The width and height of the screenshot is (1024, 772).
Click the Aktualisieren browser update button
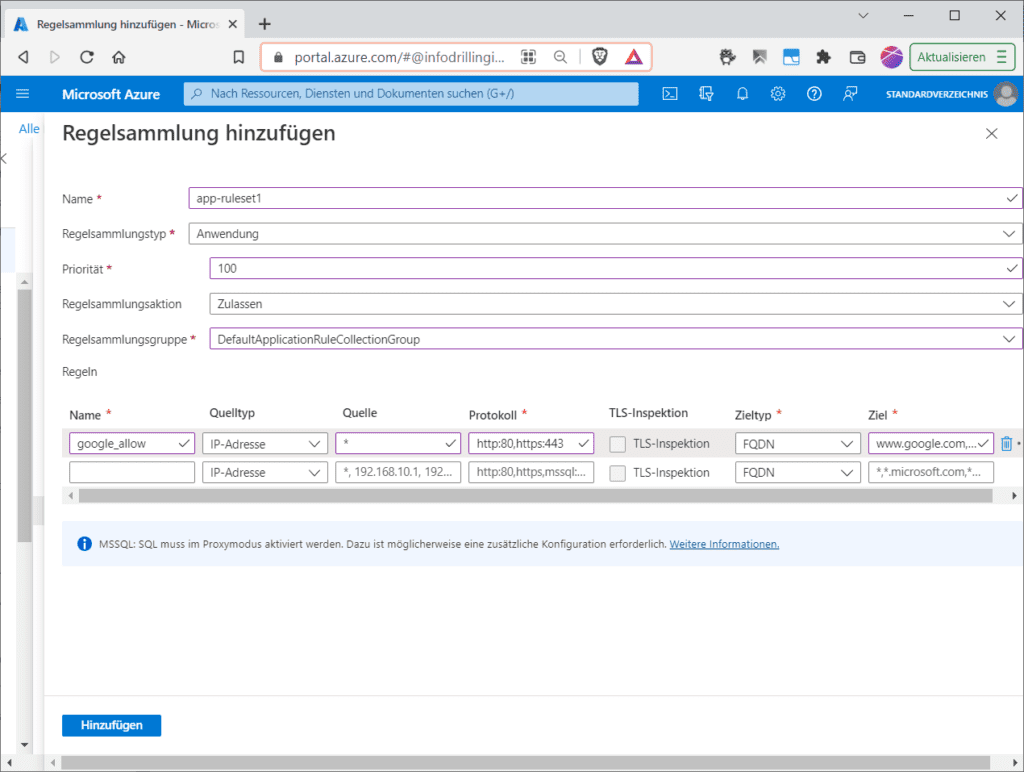click(962, 57)
